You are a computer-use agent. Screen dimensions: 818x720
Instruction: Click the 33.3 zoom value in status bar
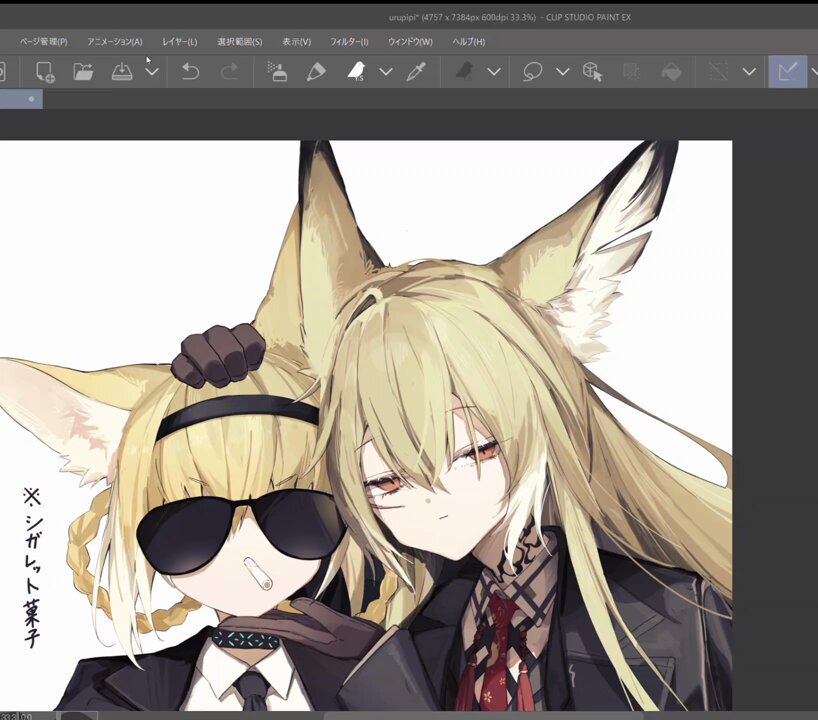9,716
